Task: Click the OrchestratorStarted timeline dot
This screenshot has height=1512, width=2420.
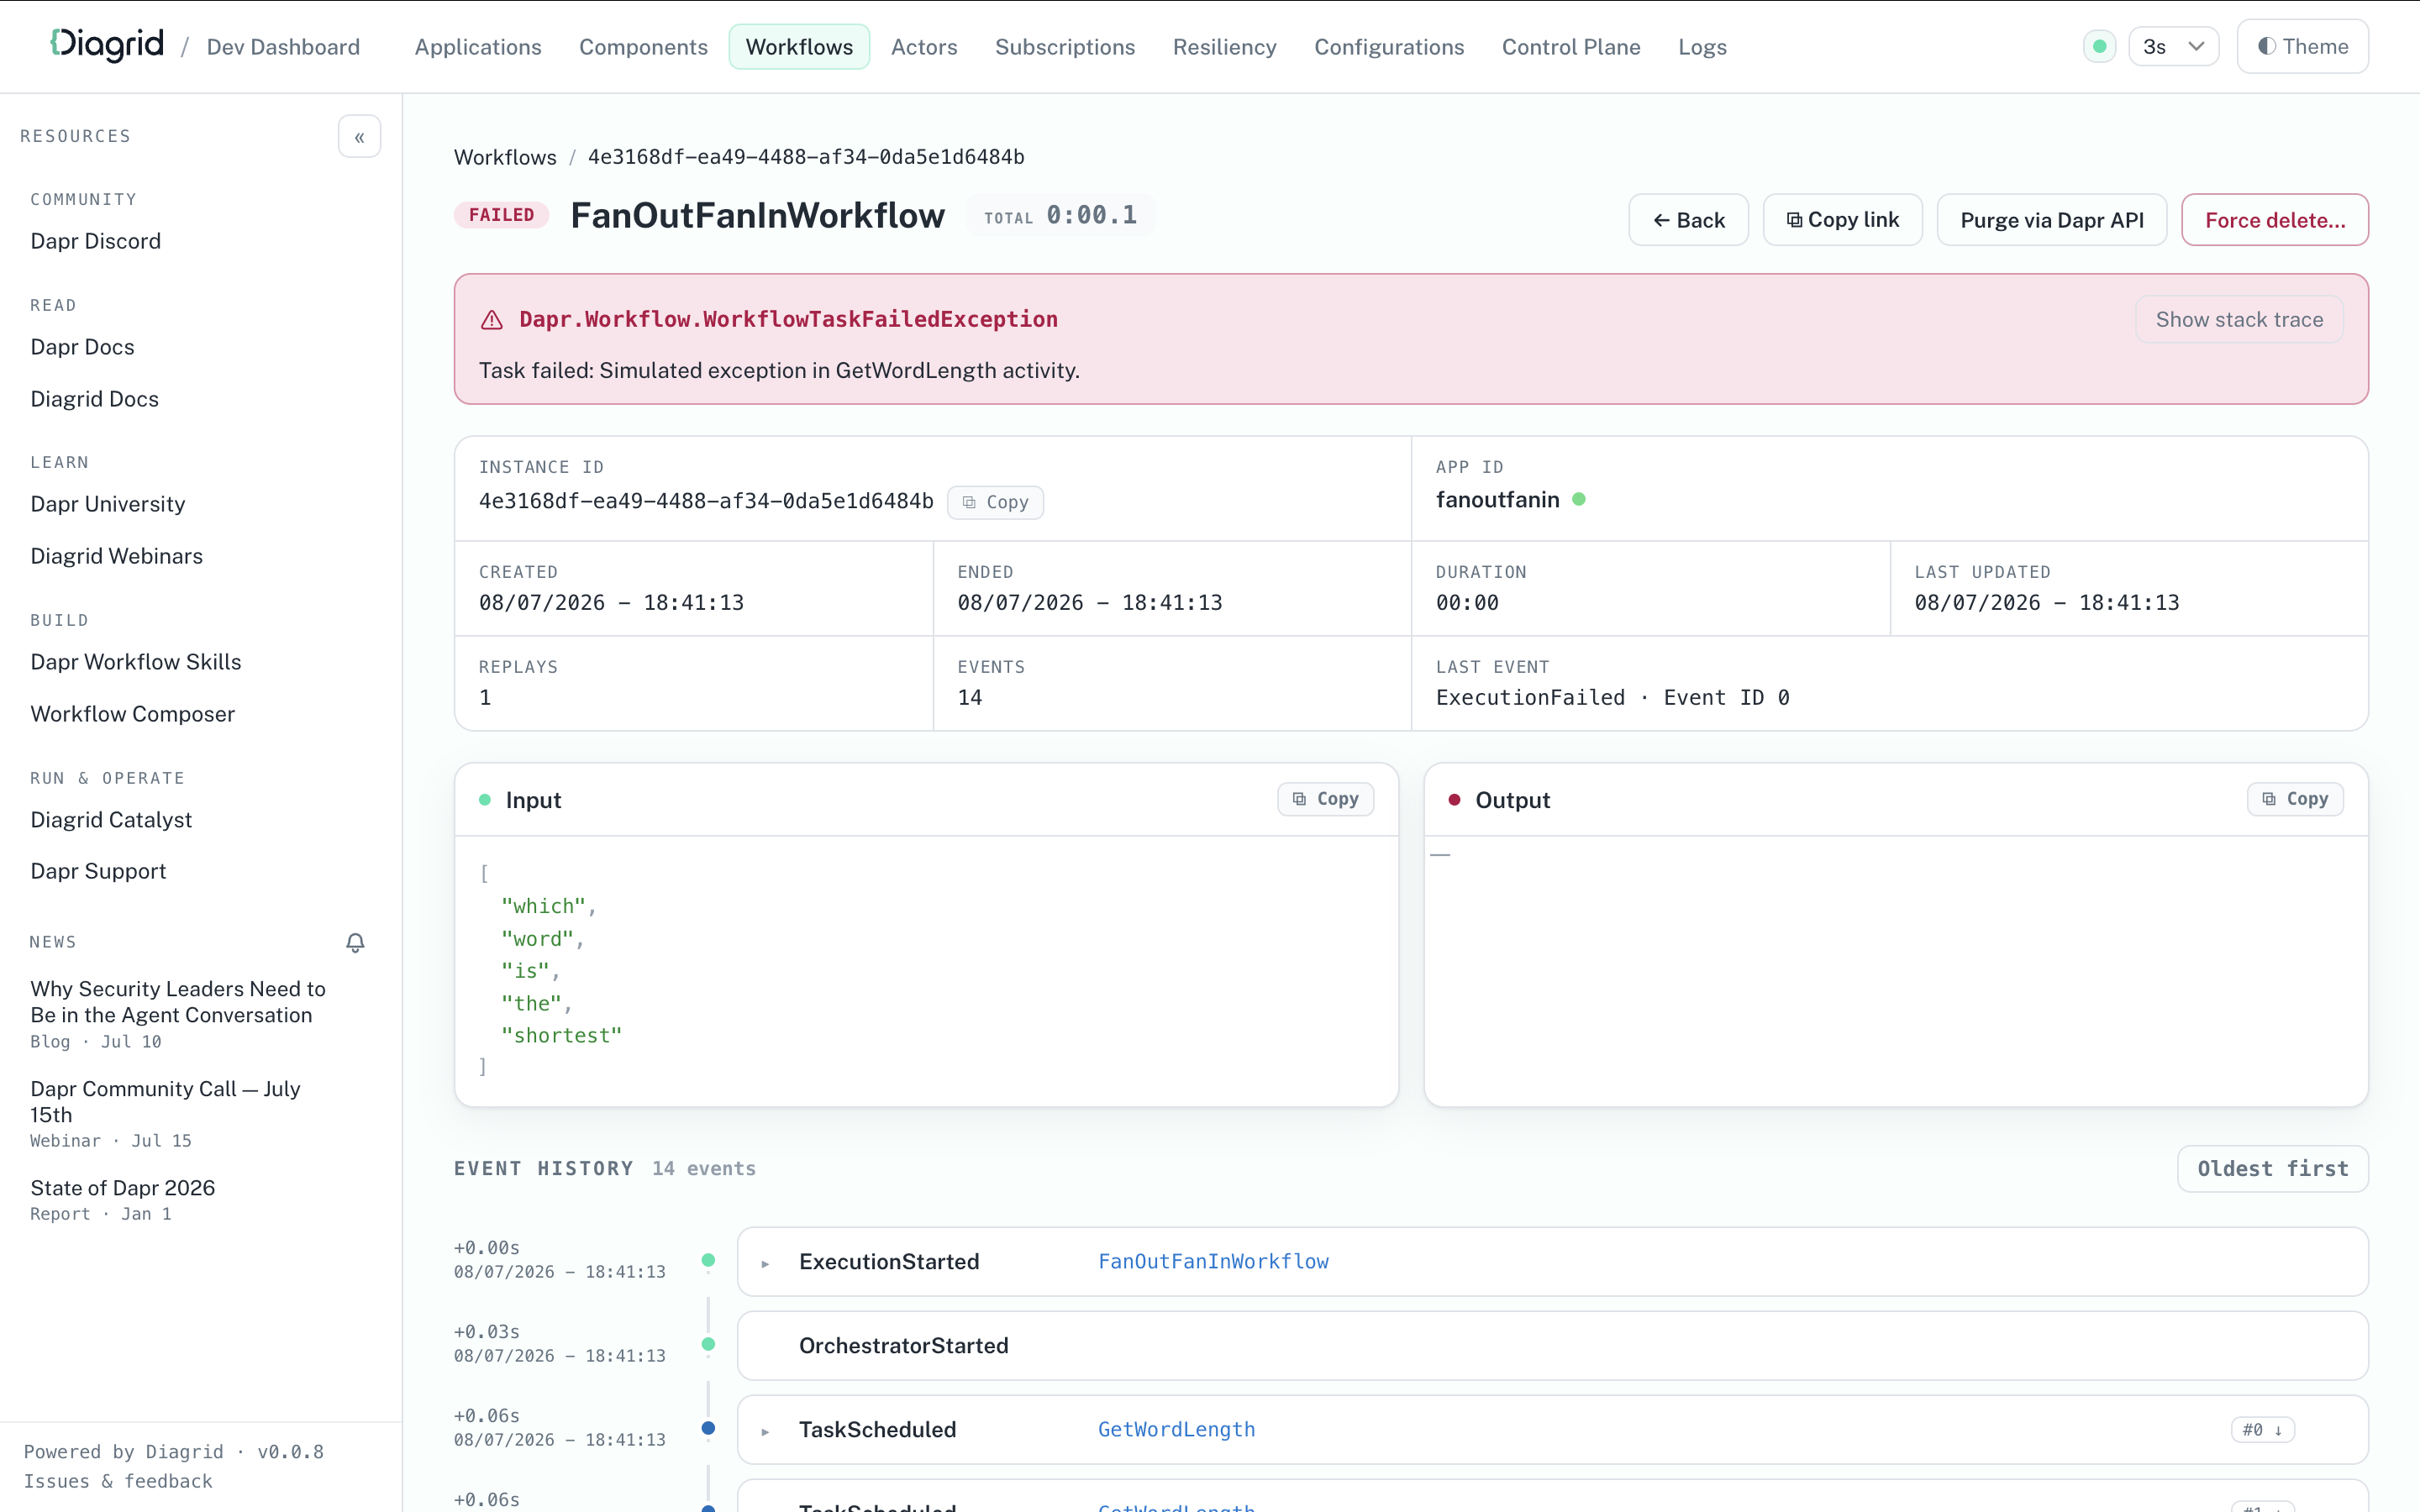Action: tap(708, 1344)
